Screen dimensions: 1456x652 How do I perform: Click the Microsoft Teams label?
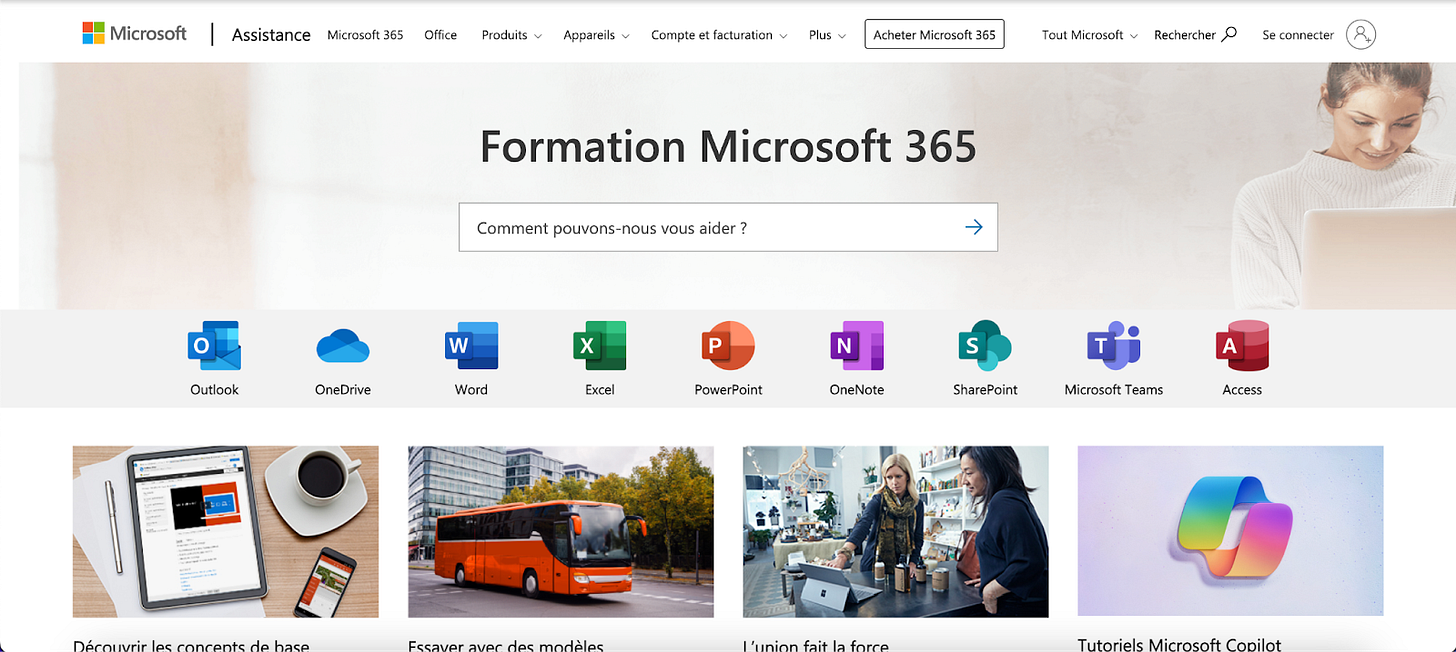click(x=1114, y=390)
